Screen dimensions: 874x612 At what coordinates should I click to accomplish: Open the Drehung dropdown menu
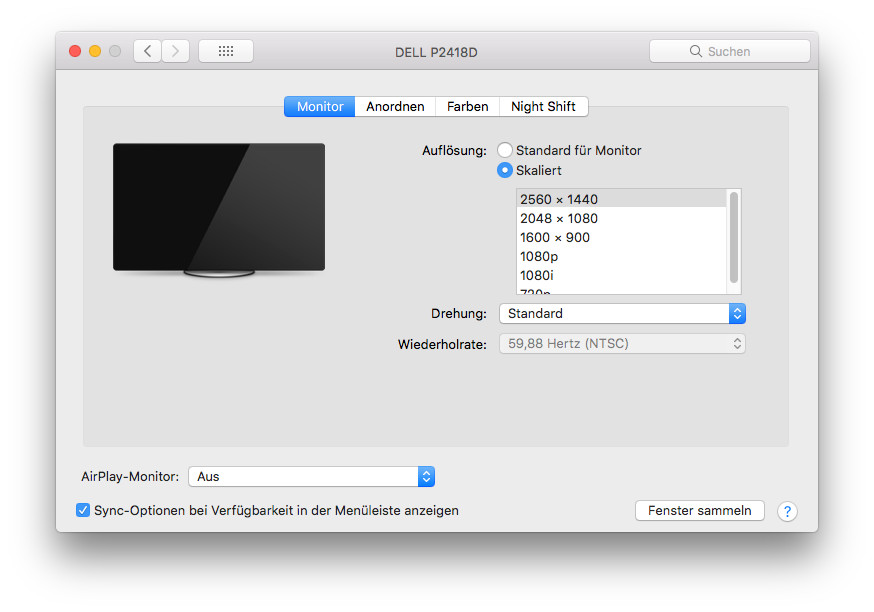pyautogui.click(x=622, y=313)
